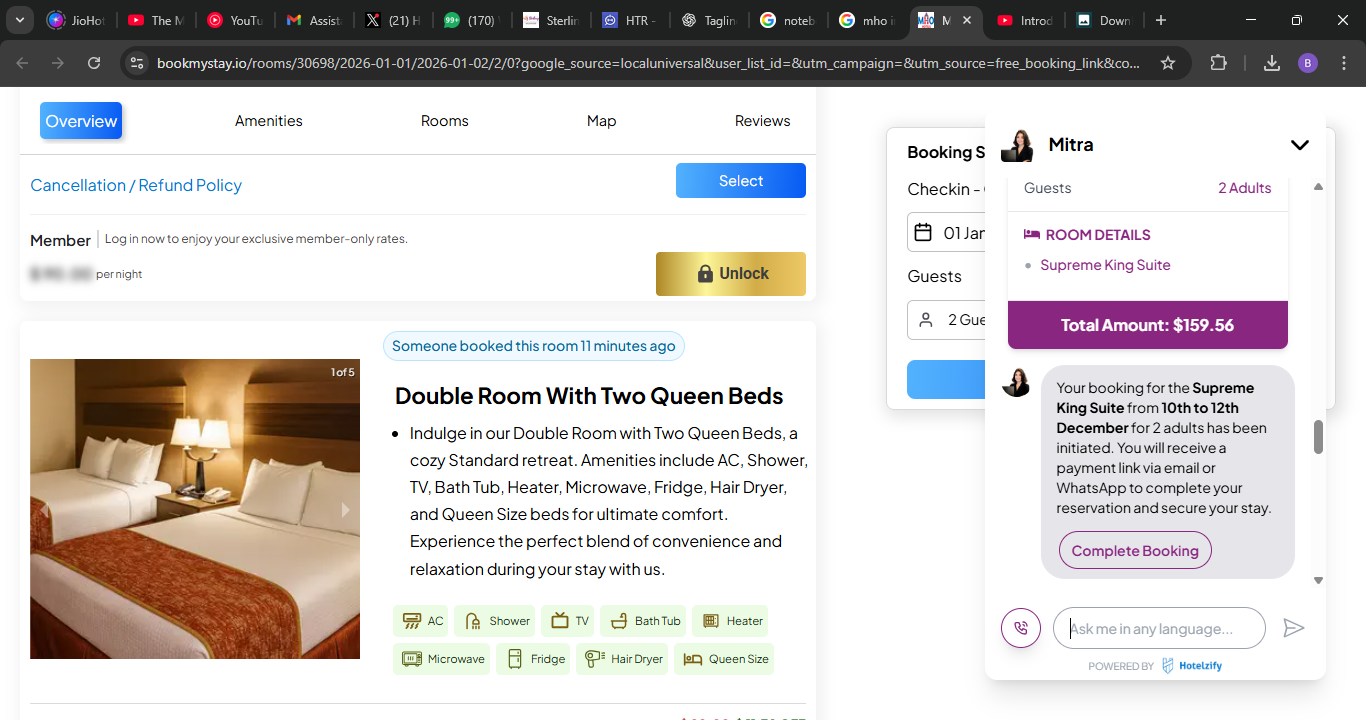Screen dimensions: 1366x720
Task: Switch to the JioHotstar browser tab
Action: pyautogui.click(x=77, y=20)
